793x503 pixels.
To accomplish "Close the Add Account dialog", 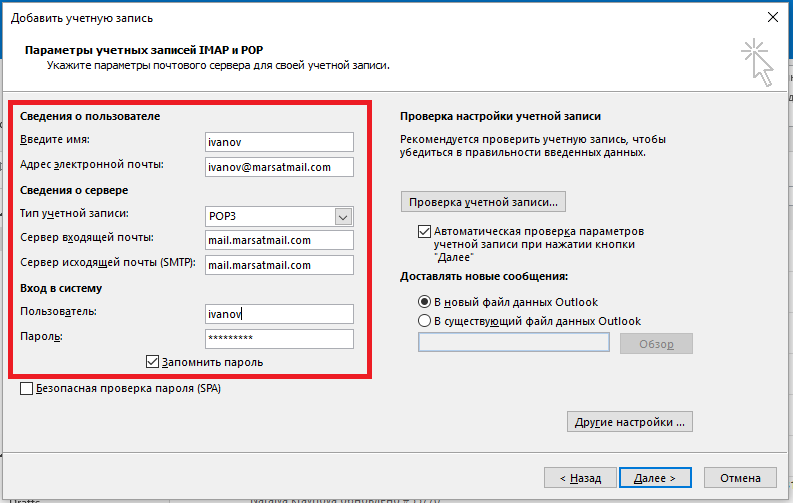I will 772,17.
